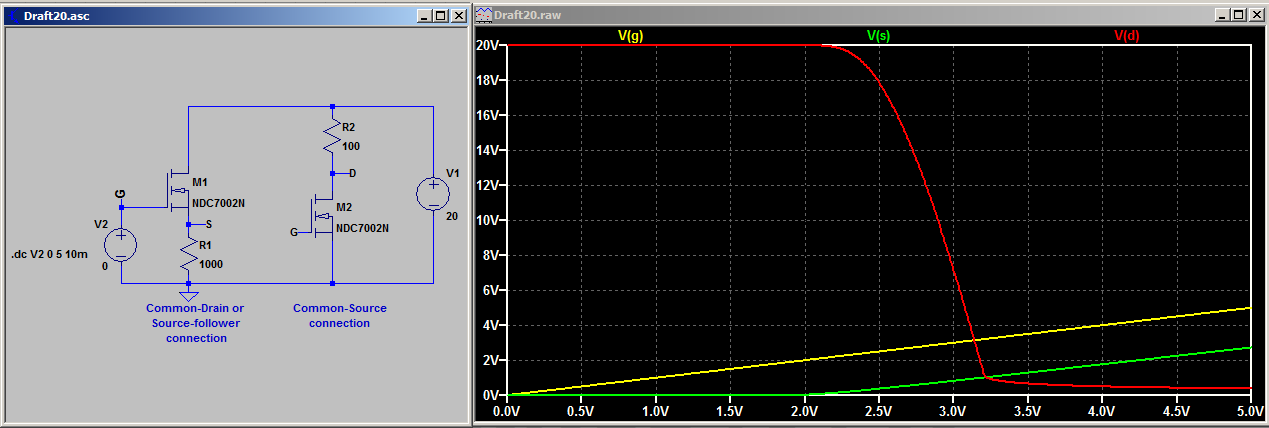The height and width of the screenshot is (428, 1269).
Task: Select the M2 MOSFET symbol in the schematic
Action: (x=322, y=214)
